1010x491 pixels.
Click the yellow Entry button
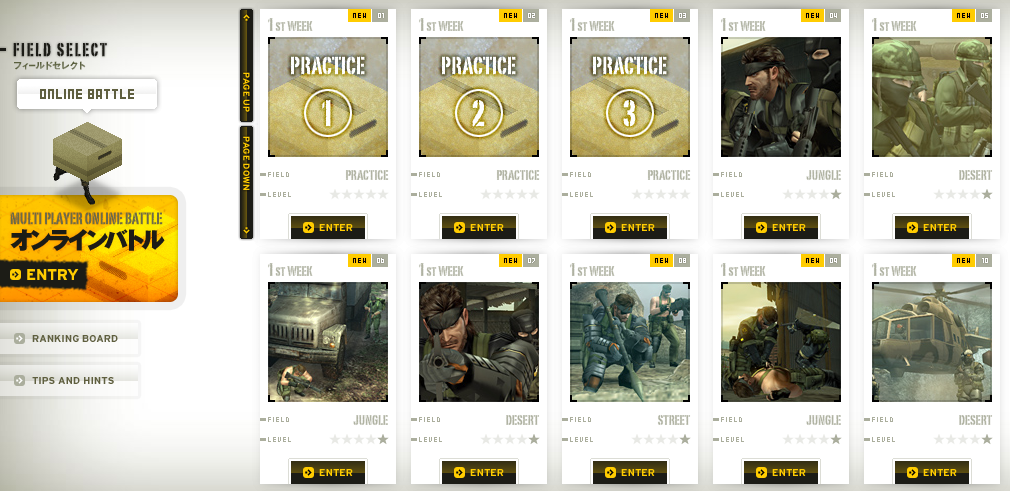44,274
